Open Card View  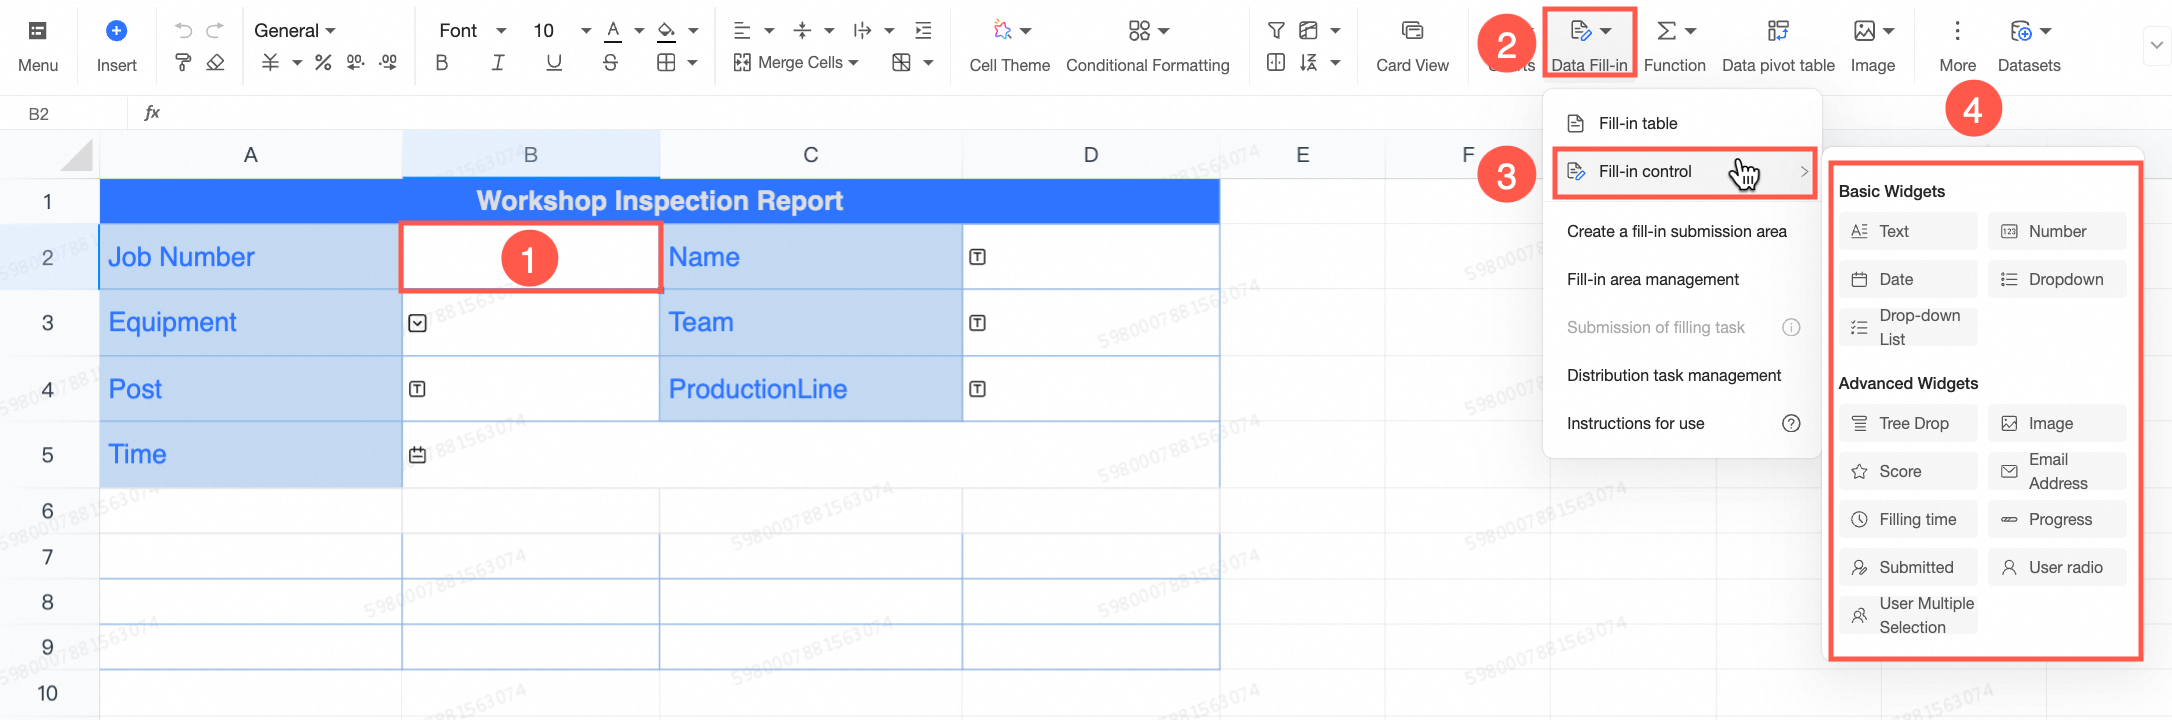[x=1412, y=47]
